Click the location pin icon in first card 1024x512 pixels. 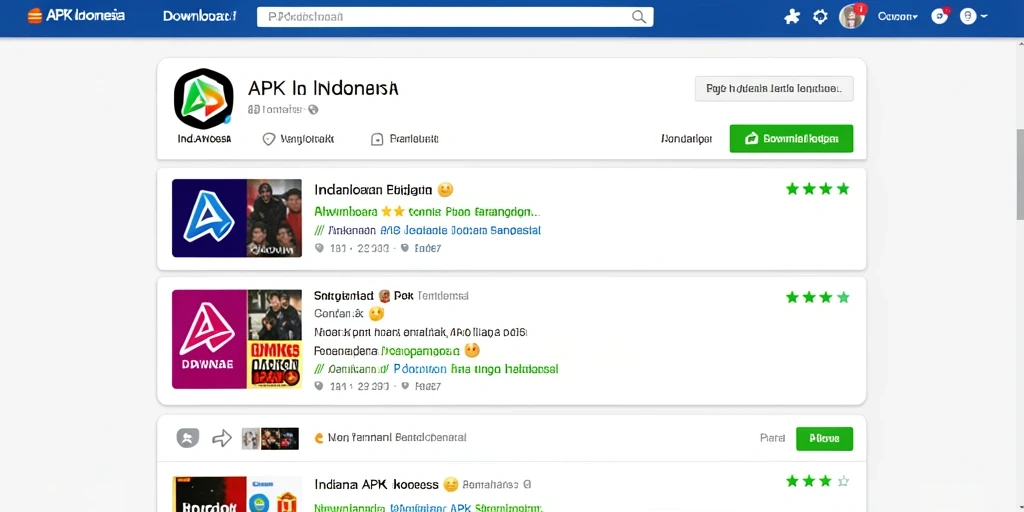tap(319, 248)
